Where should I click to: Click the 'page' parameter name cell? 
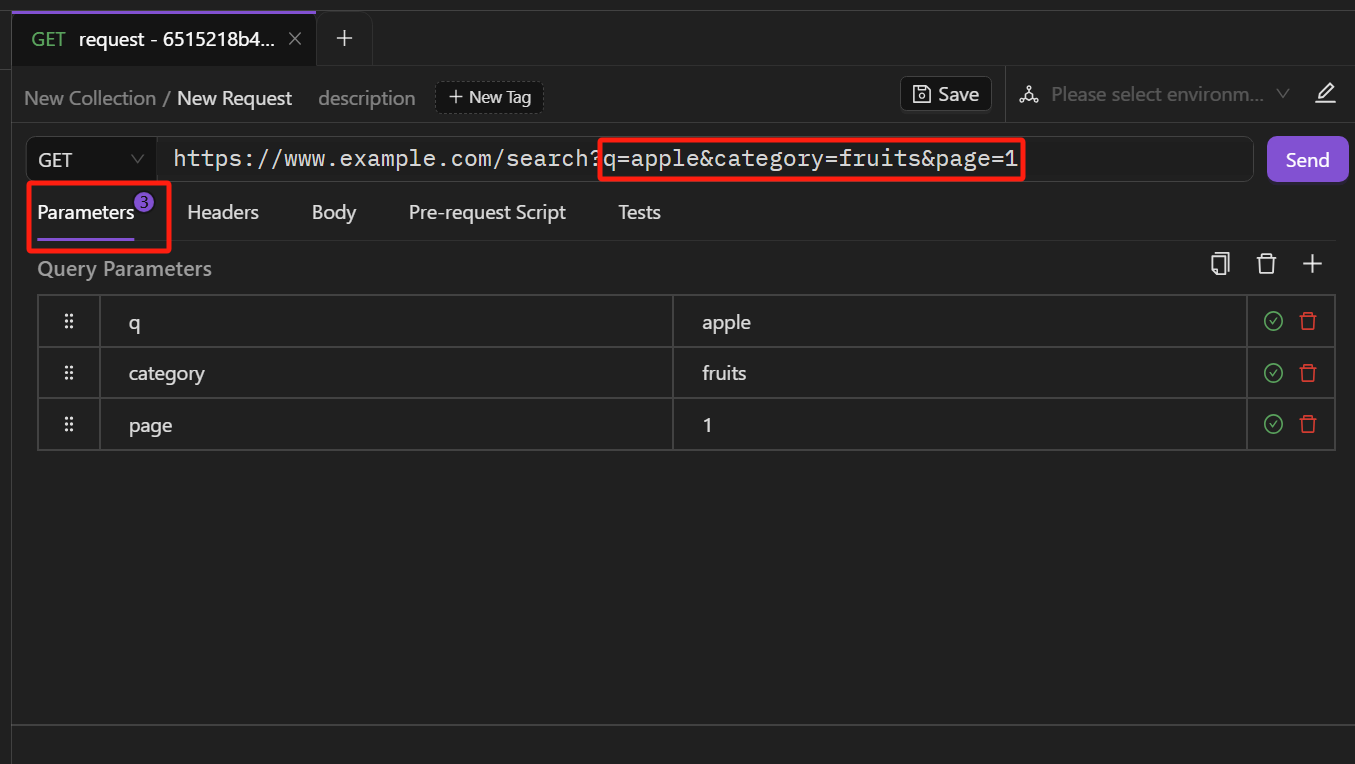(386, 425)
